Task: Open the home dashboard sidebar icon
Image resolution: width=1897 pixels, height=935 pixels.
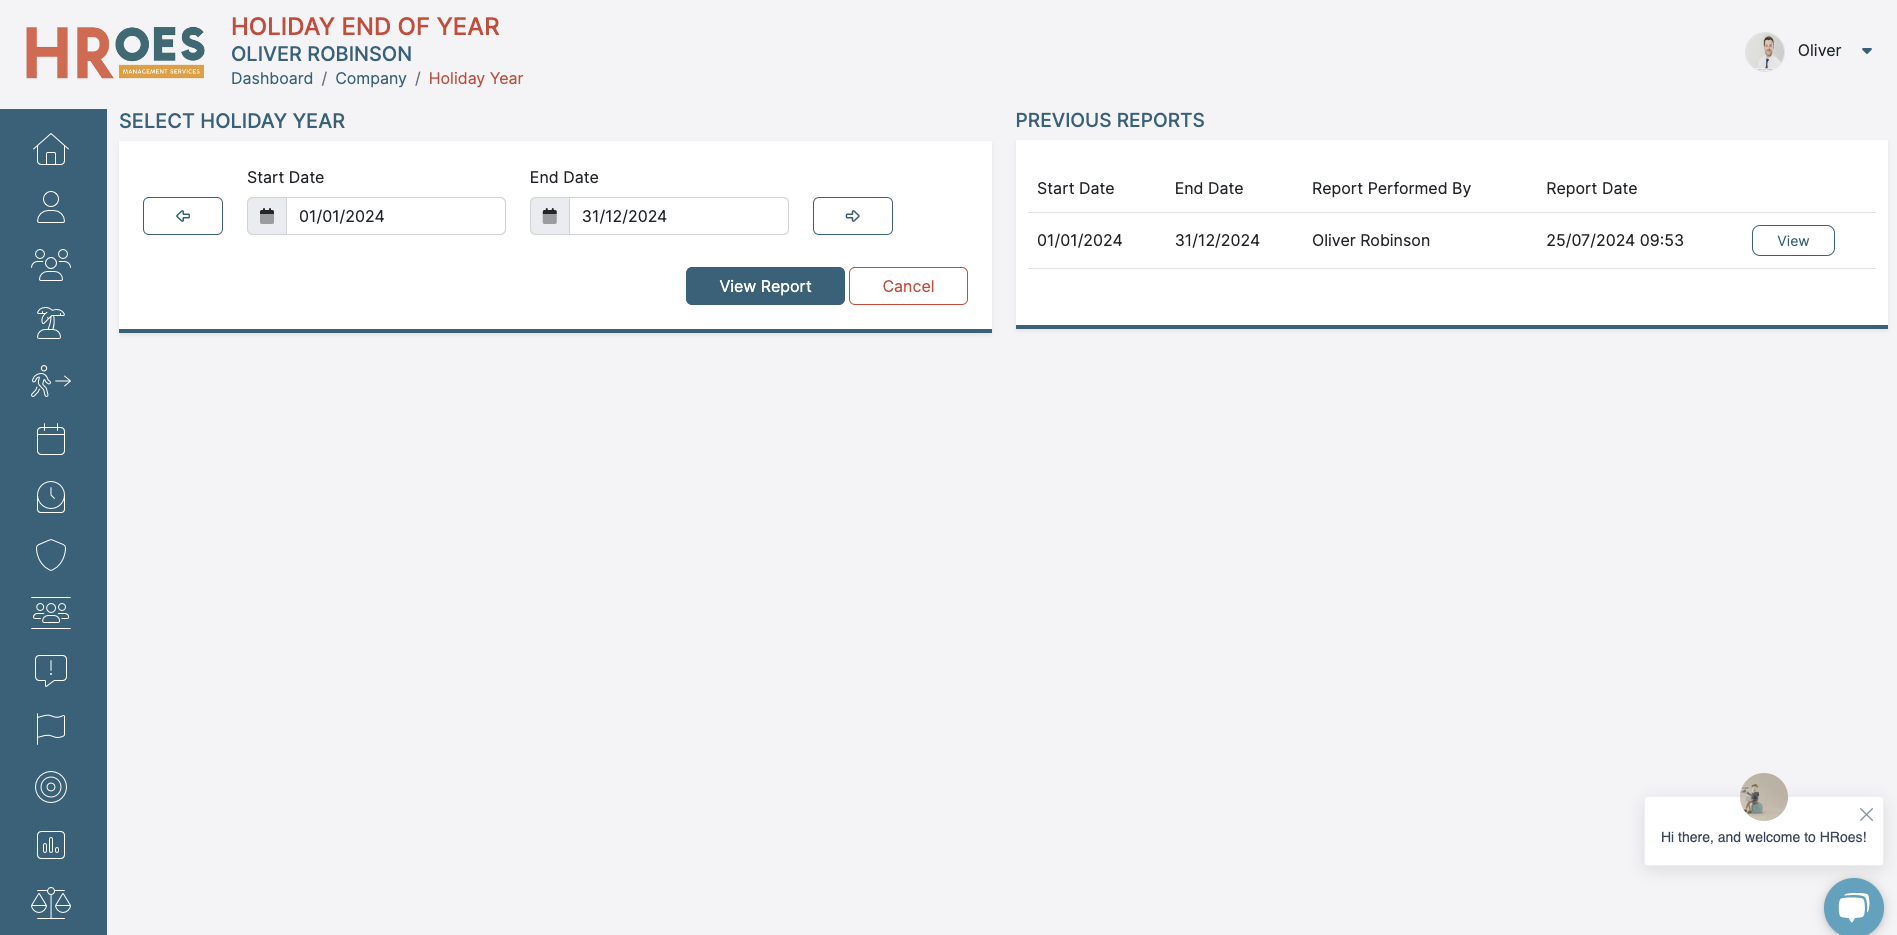Action: click(x=51, y=150)
